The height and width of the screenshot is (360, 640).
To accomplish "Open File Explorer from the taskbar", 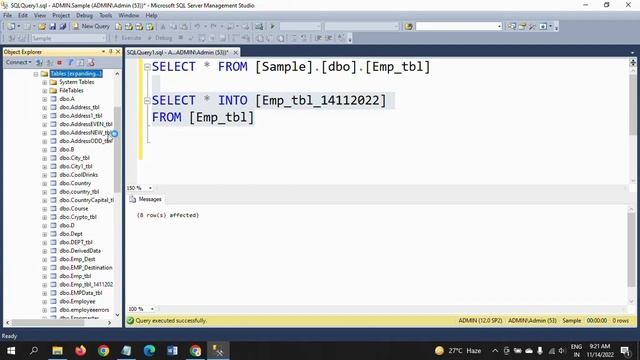I will pos(57,351).
